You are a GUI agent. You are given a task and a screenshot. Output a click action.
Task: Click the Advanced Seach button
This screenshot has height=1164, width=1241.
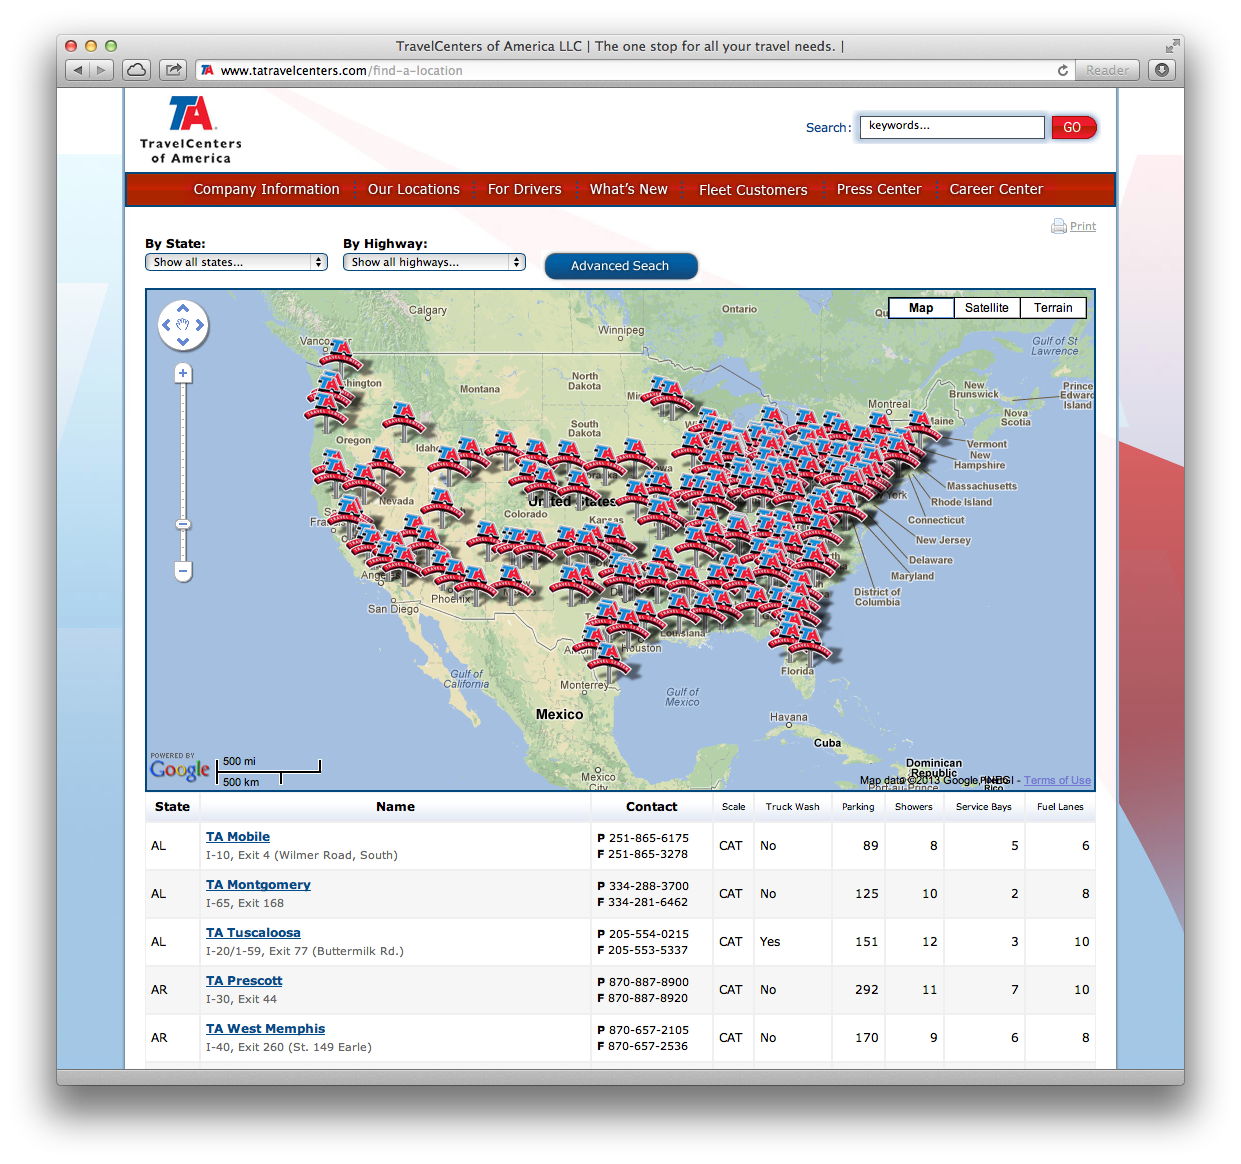tap(620, 266)
